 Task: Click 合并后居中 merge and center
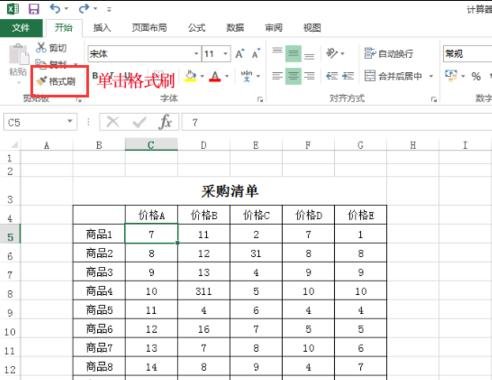[393, 76]
